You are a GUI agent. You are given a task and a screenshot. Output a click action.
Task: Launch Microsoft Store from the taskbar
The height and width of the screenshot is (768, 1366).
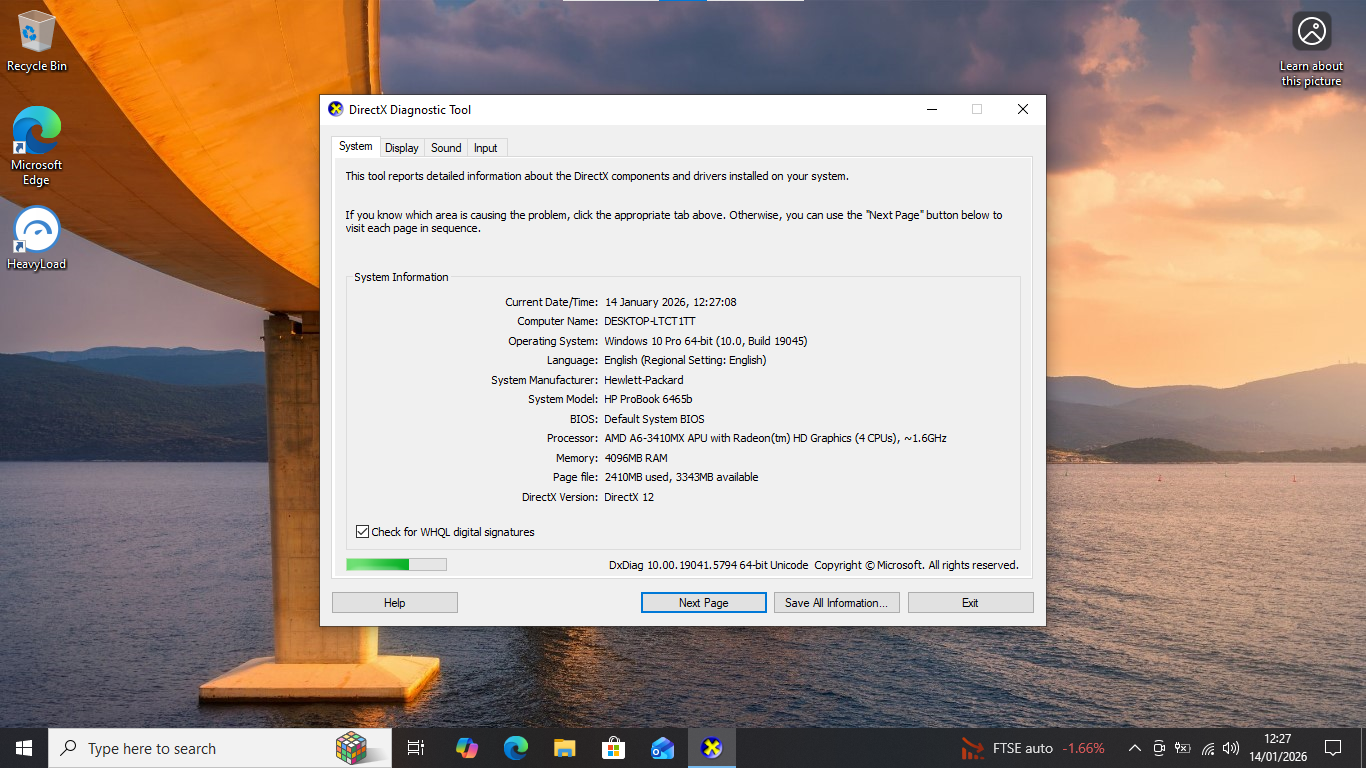pos(613,748)
